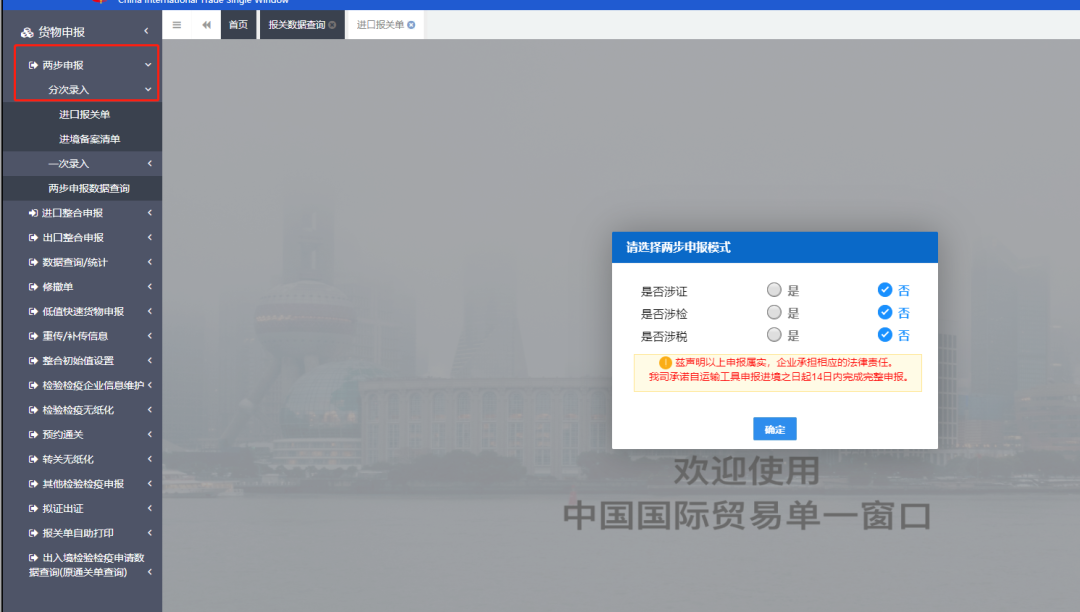The image size is (1080, 612).
Task: Close the 报关数据查询 tab with its x icon
Action: pos(332,25)
